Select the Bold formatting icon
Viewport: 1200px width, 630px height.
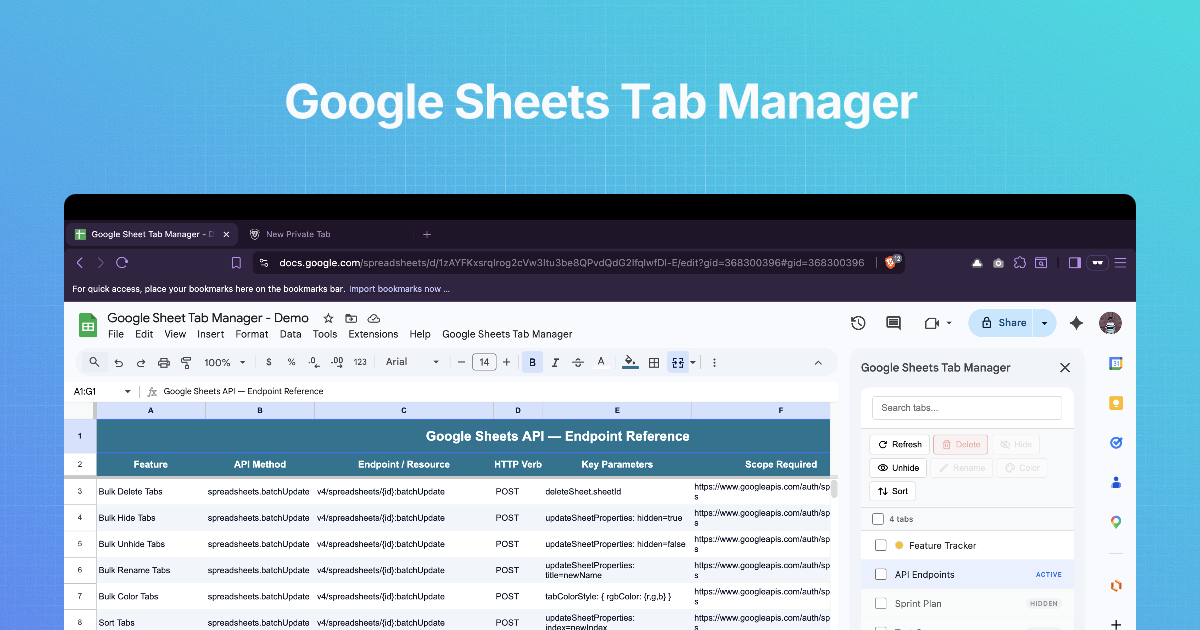tap(532, 362)
